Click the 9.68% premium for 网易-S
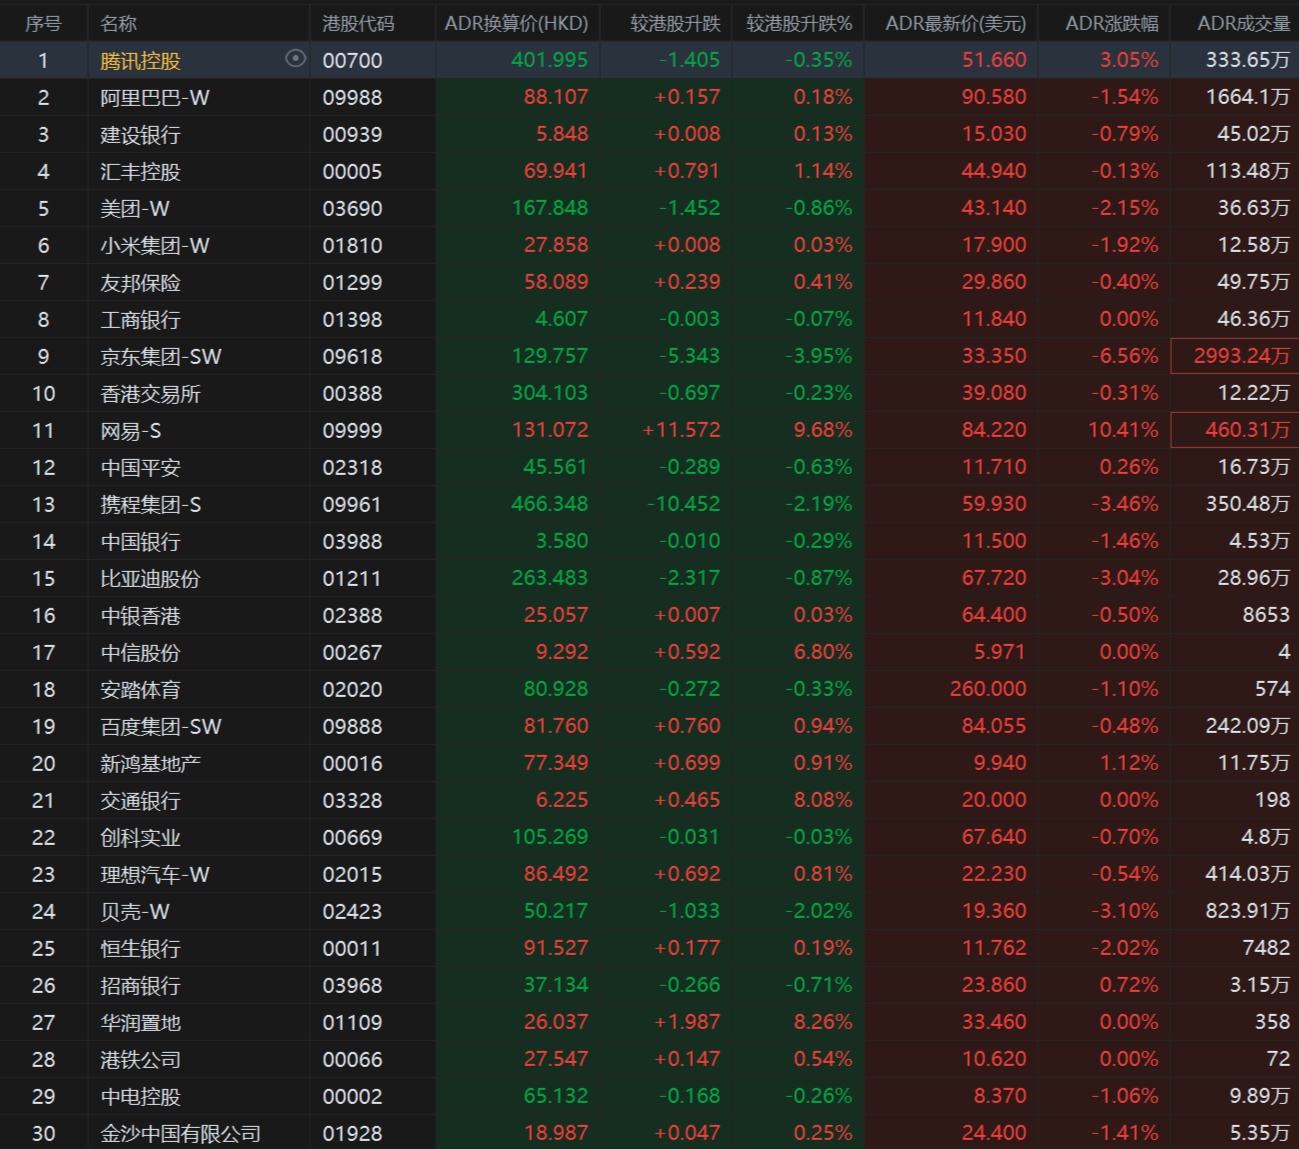The image size is (1299, 1149). [823, 430]
